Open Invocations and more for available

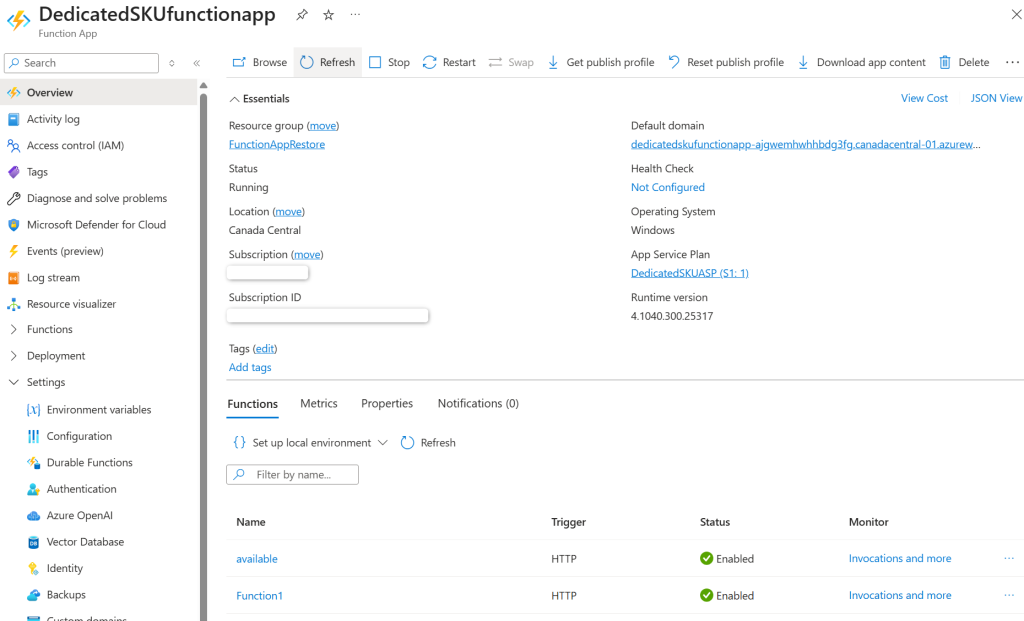(900, 558)
